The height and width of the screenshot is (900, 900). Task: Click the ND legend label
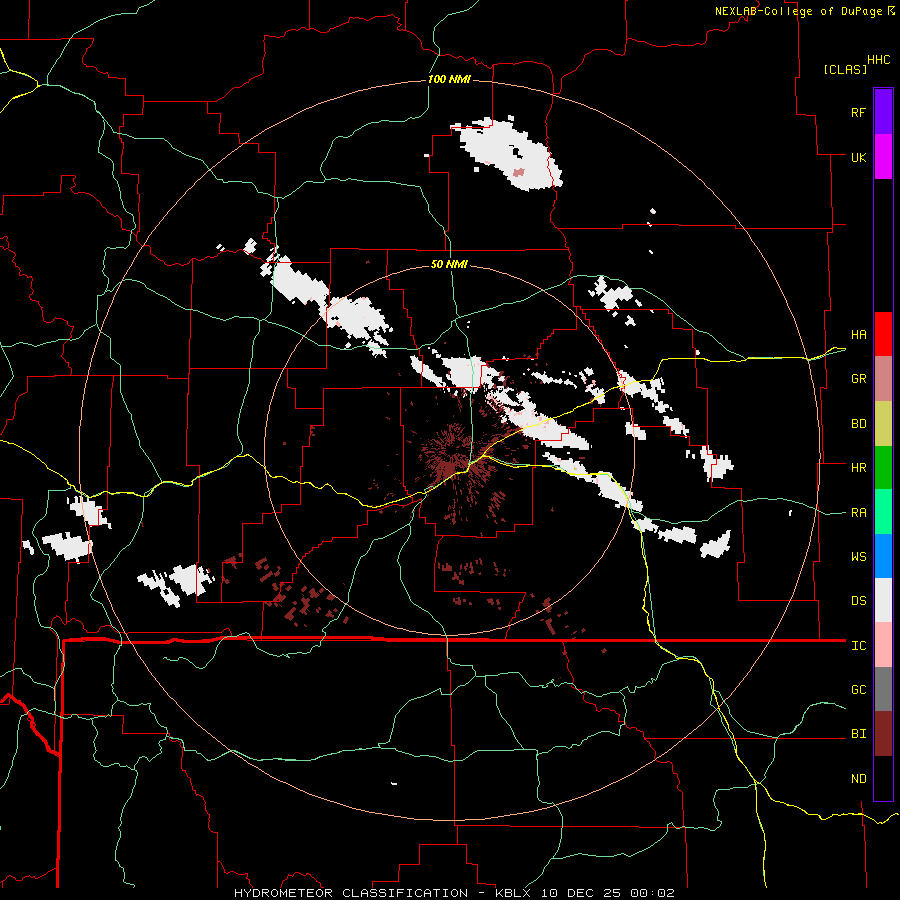(x=858, y=779)
